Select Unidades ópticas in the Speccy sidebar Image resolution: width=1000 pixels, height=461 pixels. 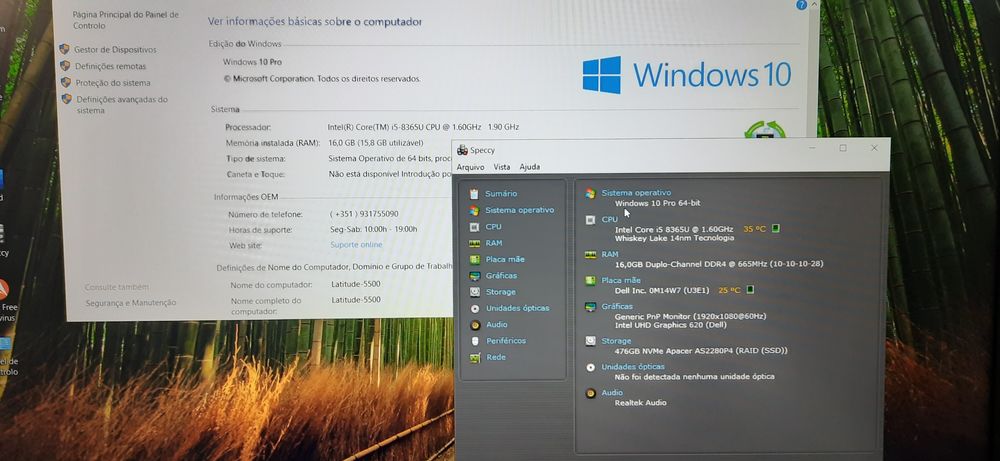point(517,308)
